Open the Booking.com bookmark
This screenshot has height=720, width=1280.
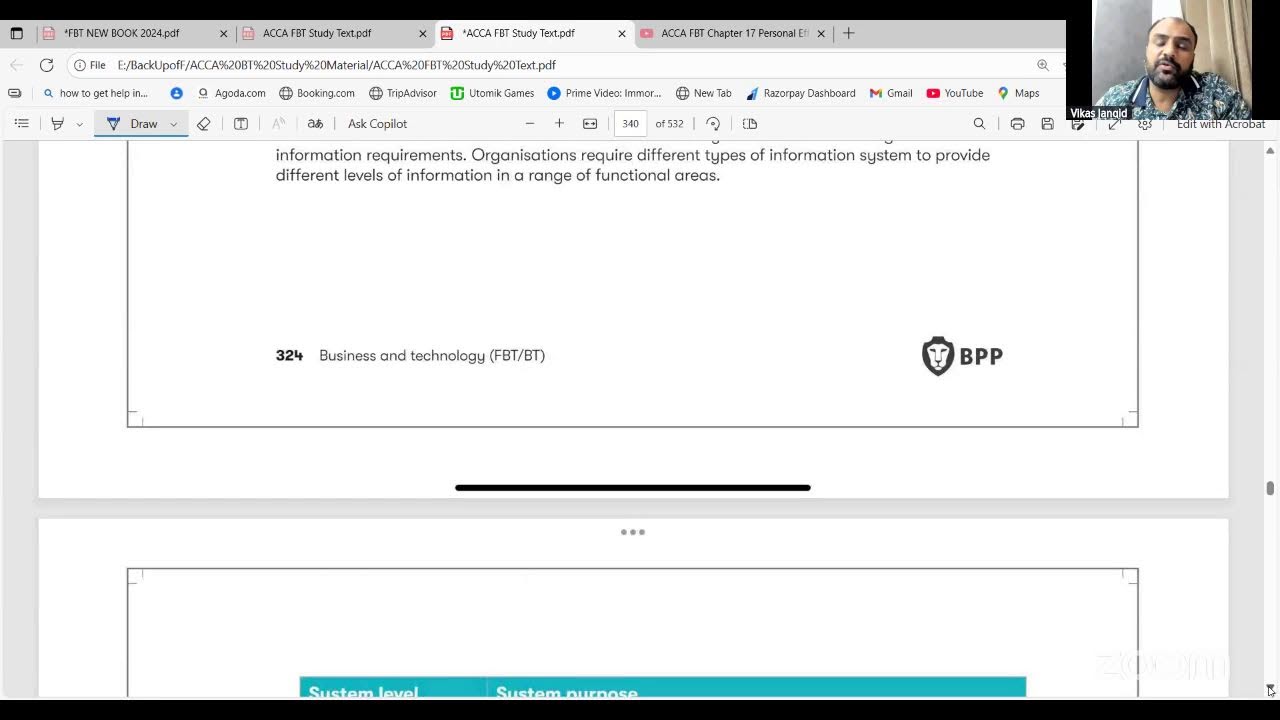[x=317, y=93]
